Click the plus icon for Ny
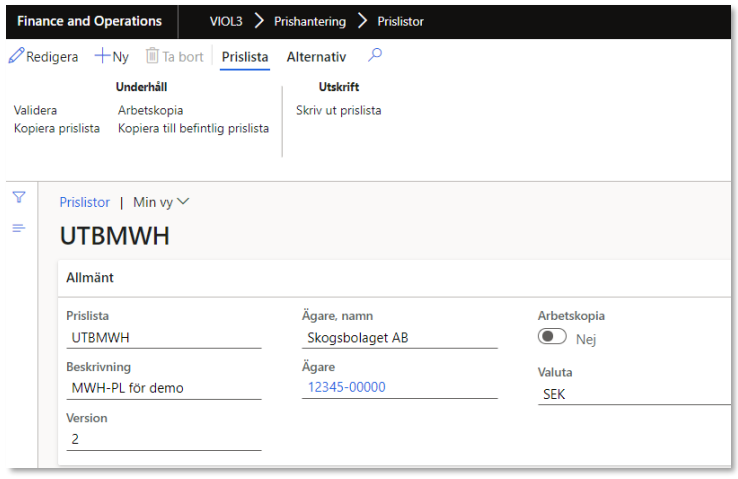The image size is (738, 479). [102, 57]
